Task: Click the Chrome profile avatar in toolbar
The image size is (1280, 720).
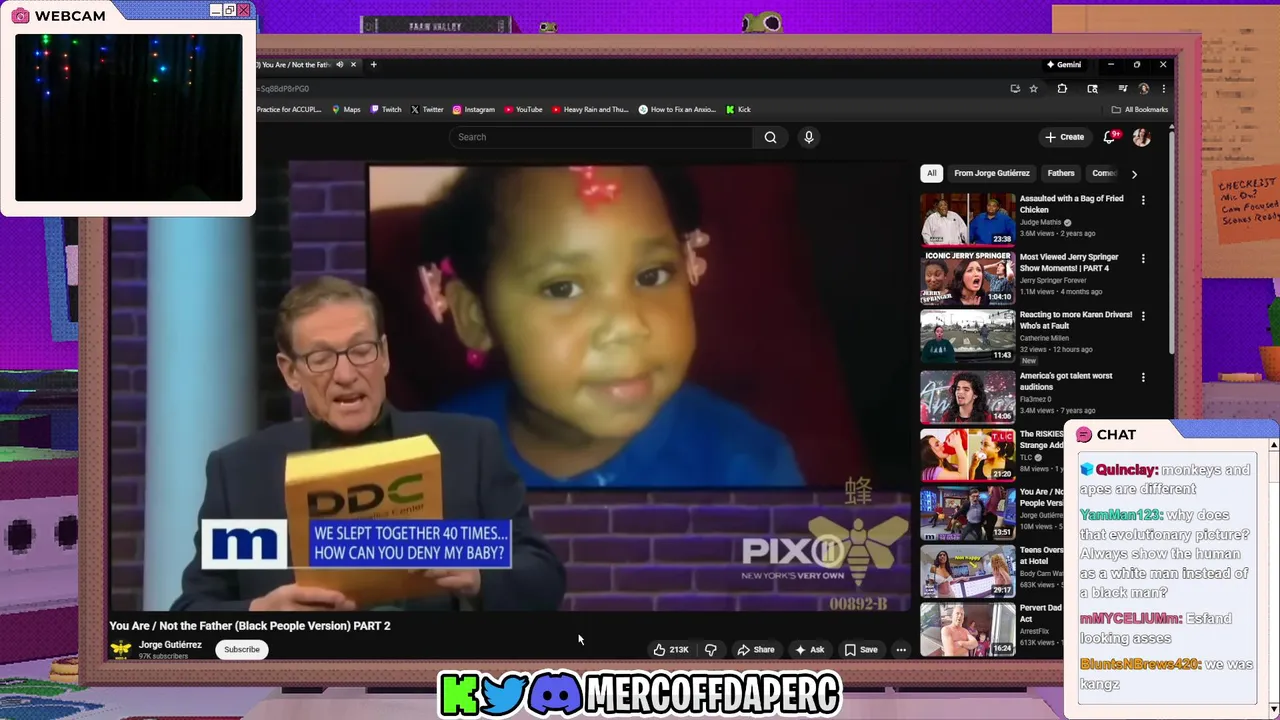Action: tap(1144, 88)
